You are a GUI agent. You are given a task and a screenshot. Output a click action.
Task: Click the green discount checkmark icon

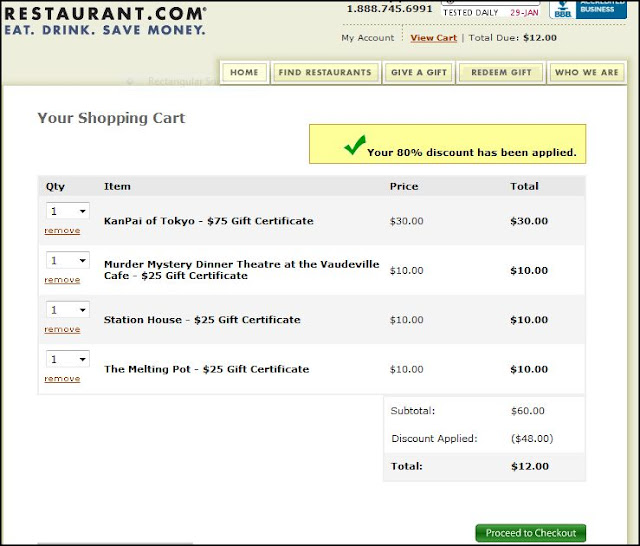tap(354, 145)
